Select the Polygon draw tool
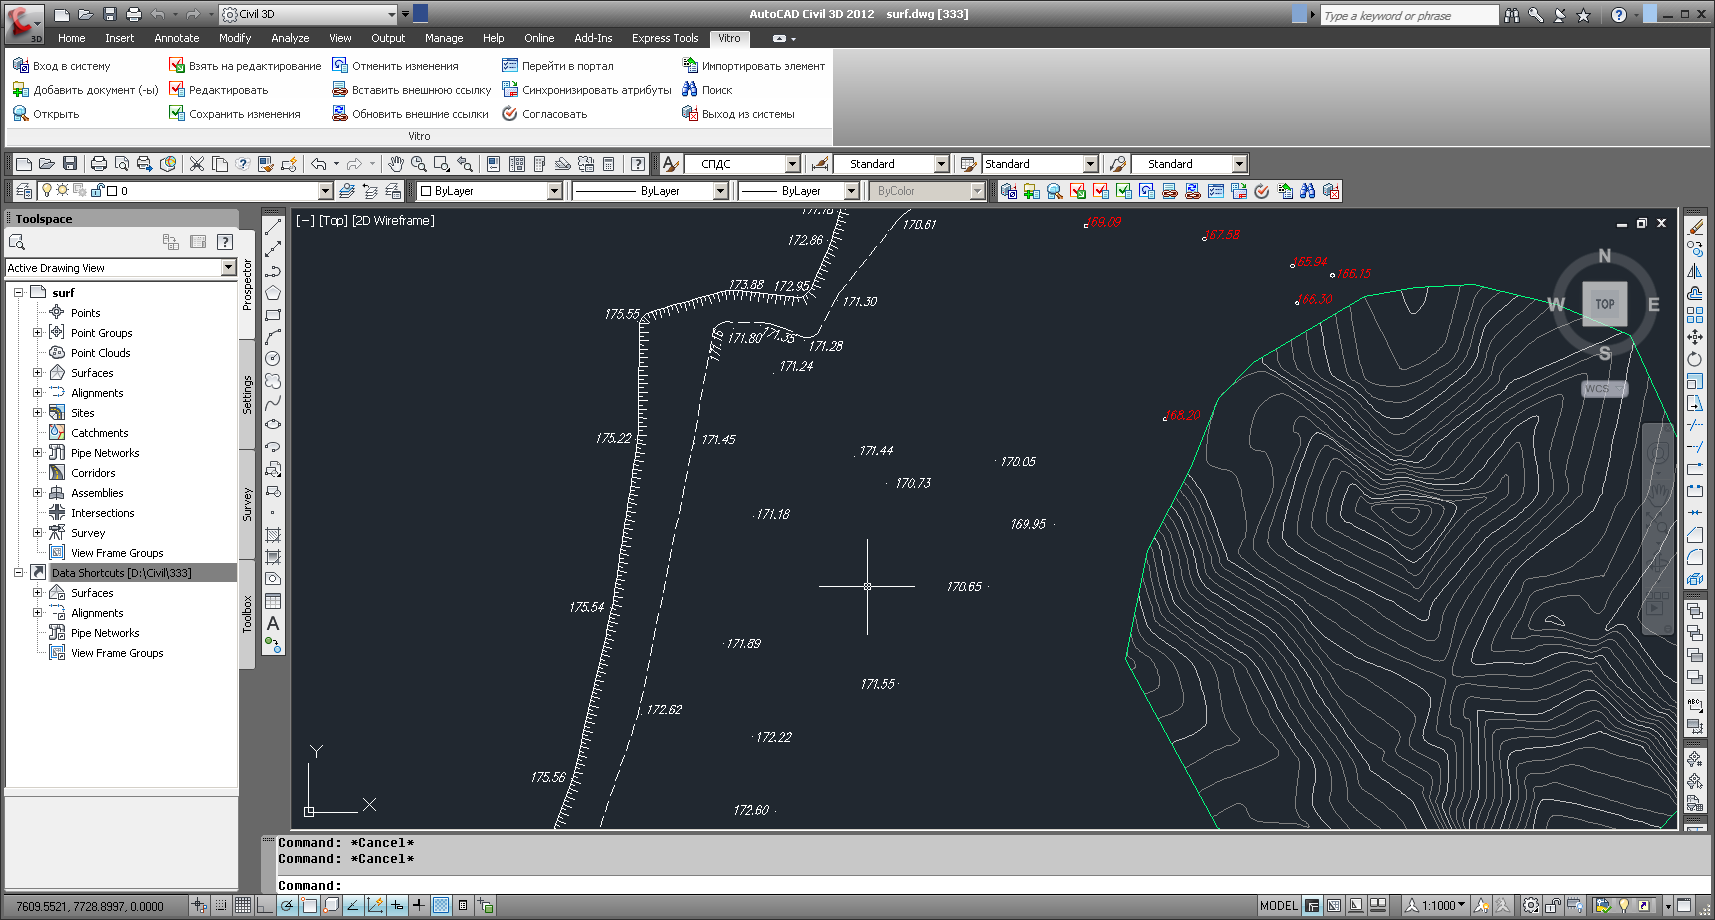 273,293
